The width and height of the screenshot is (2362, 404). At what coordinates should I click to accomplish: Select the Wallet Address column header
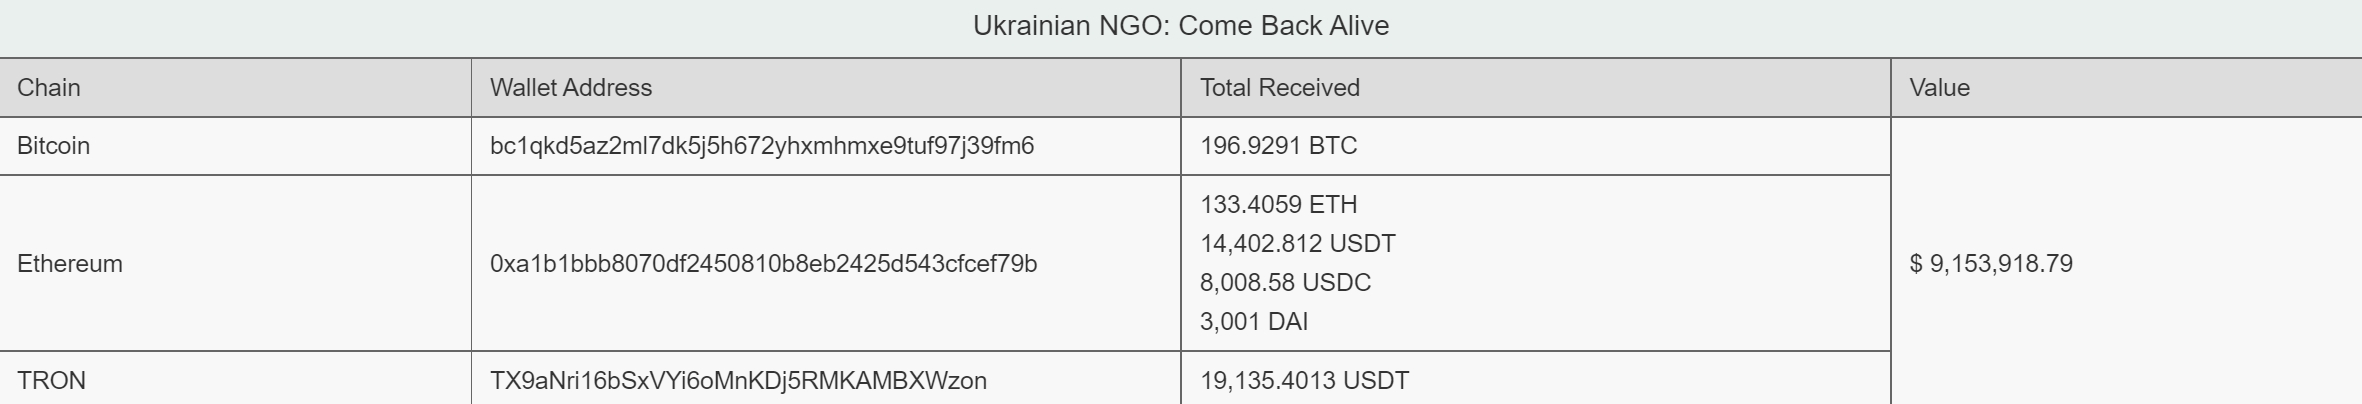click(826, 88)
